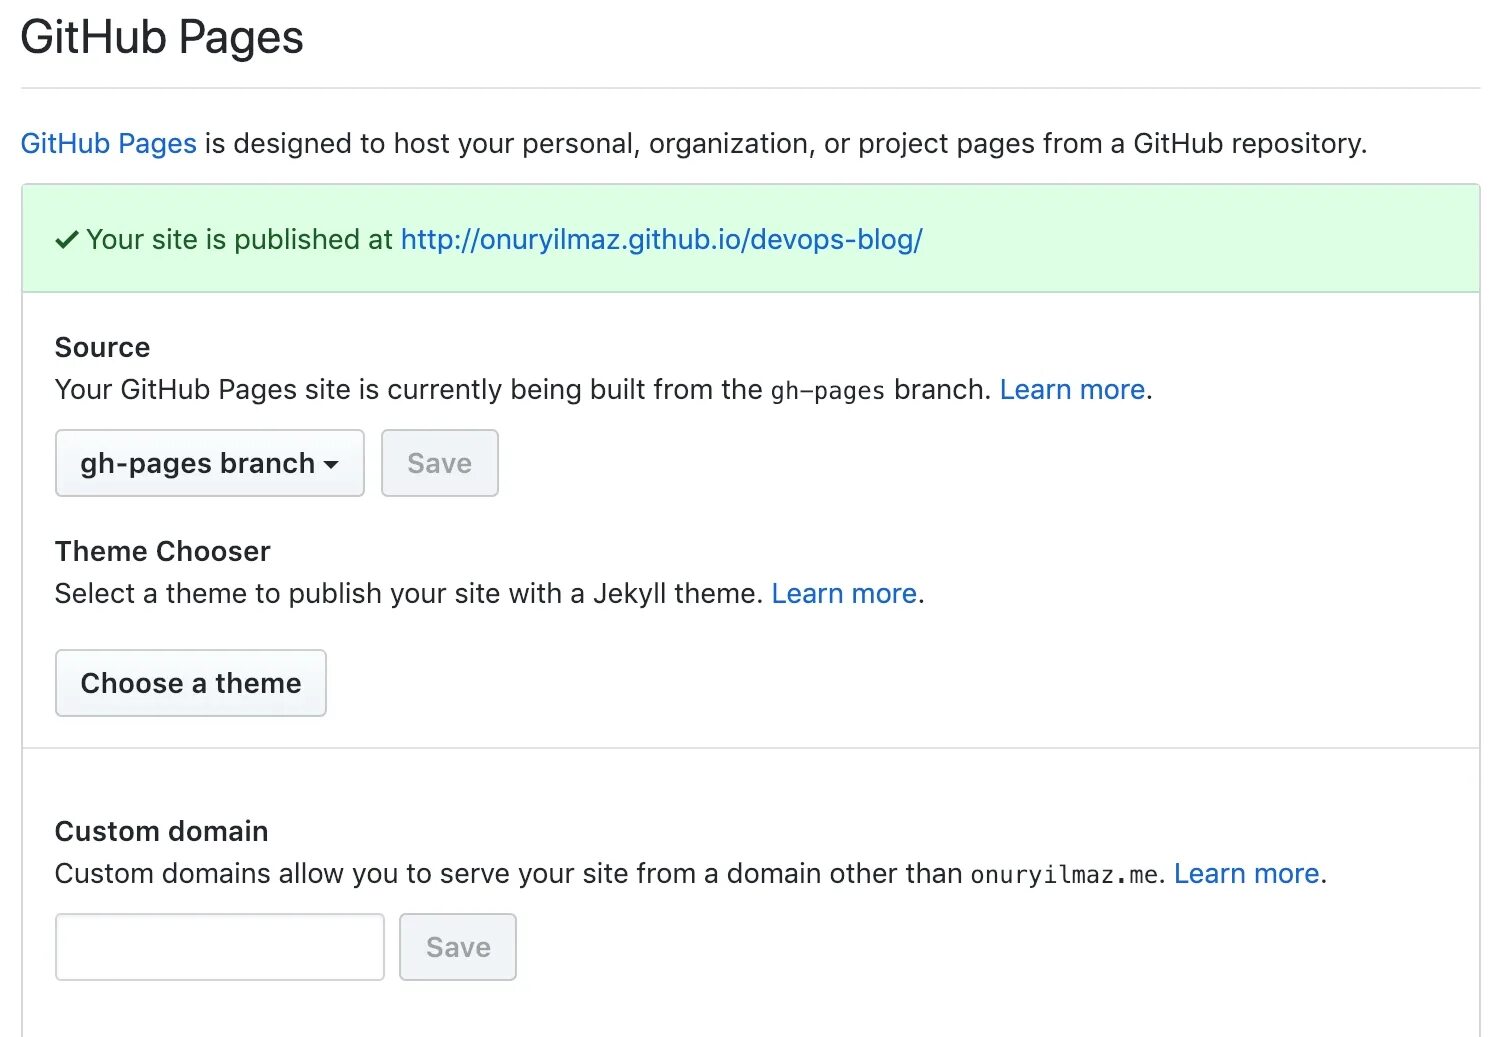Click Save button next to custom domain field
This screenshot has width=1493, height=1037.
[458, 947]
